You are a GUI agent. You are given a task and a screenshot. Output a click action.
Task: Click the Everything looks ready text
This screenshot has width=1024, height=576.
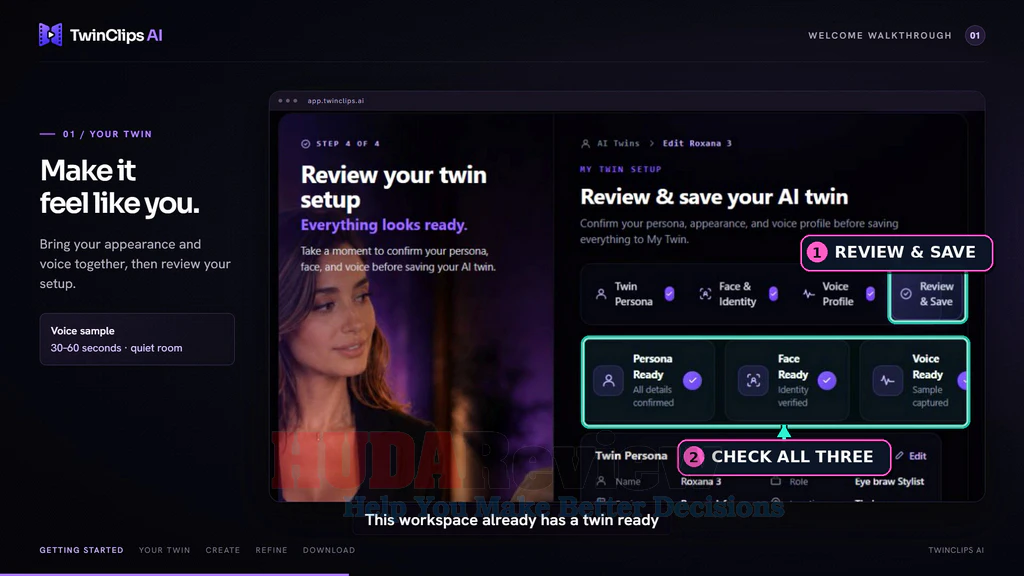pos(384,225)
